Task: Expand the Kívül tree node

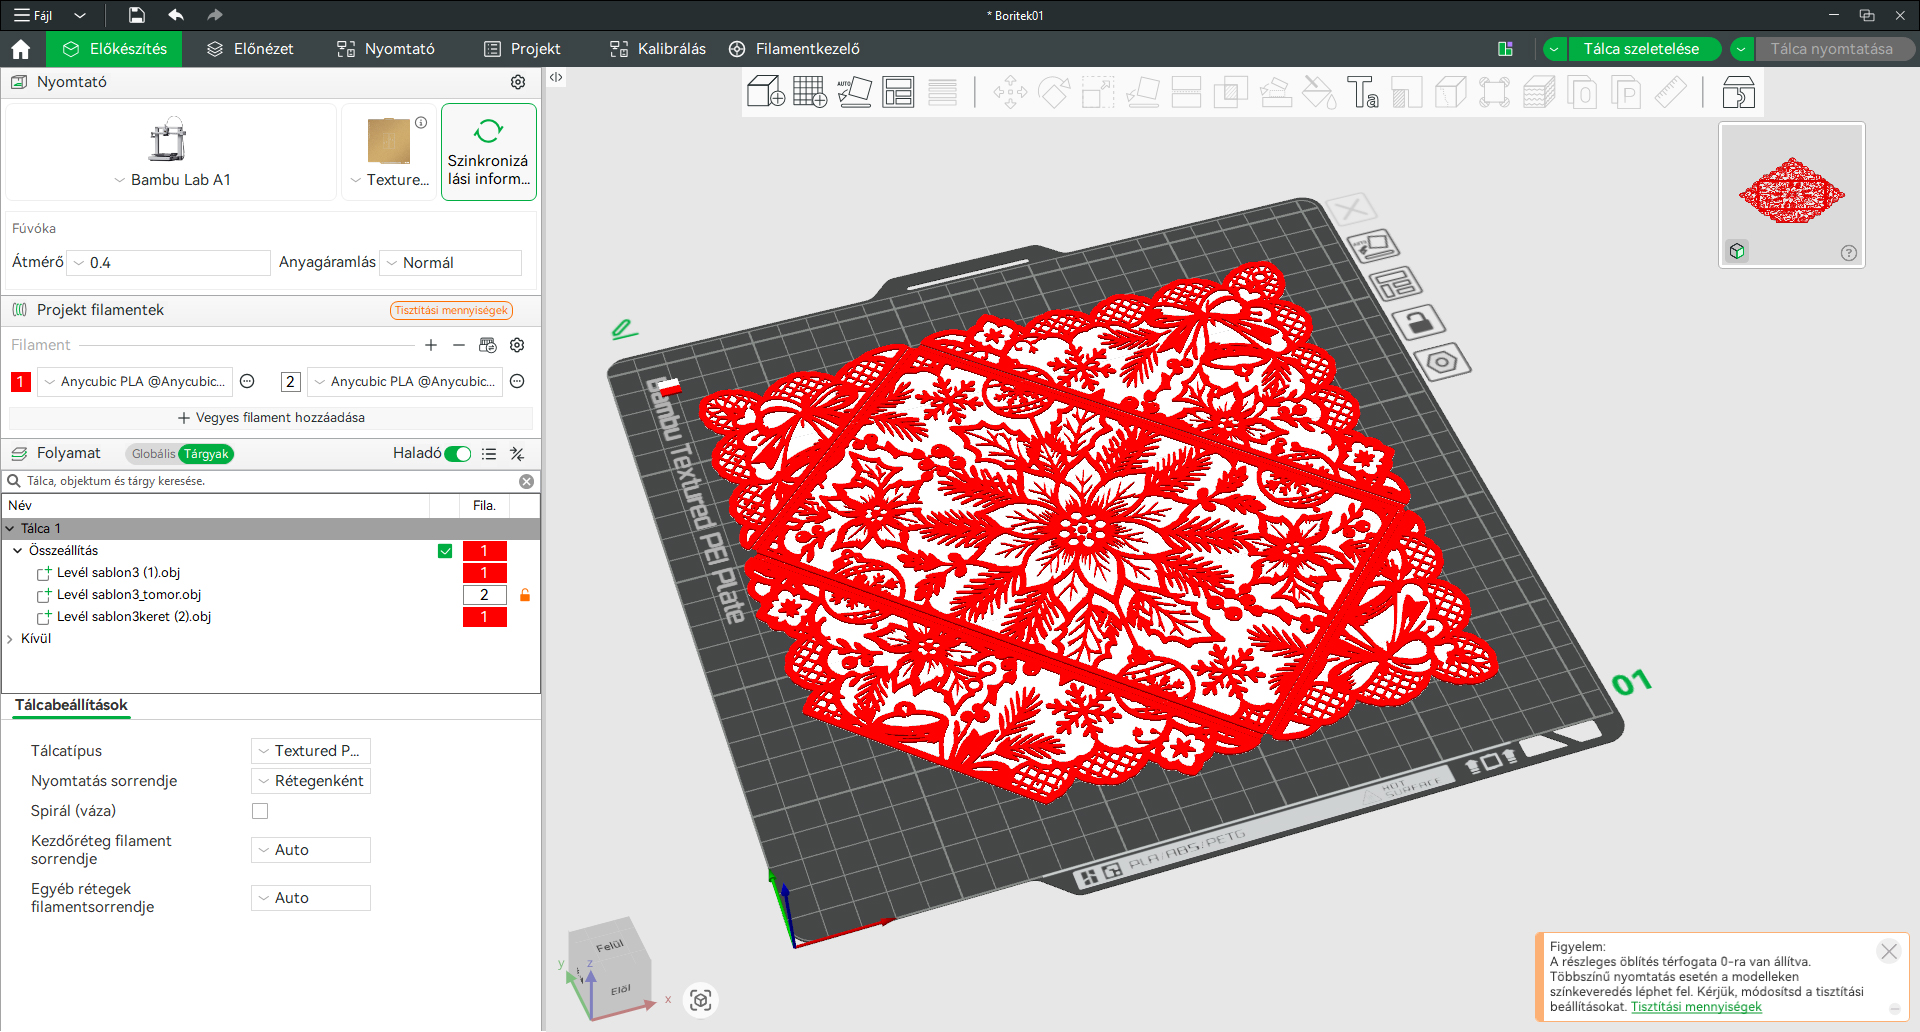Action: tap(10, 639)
